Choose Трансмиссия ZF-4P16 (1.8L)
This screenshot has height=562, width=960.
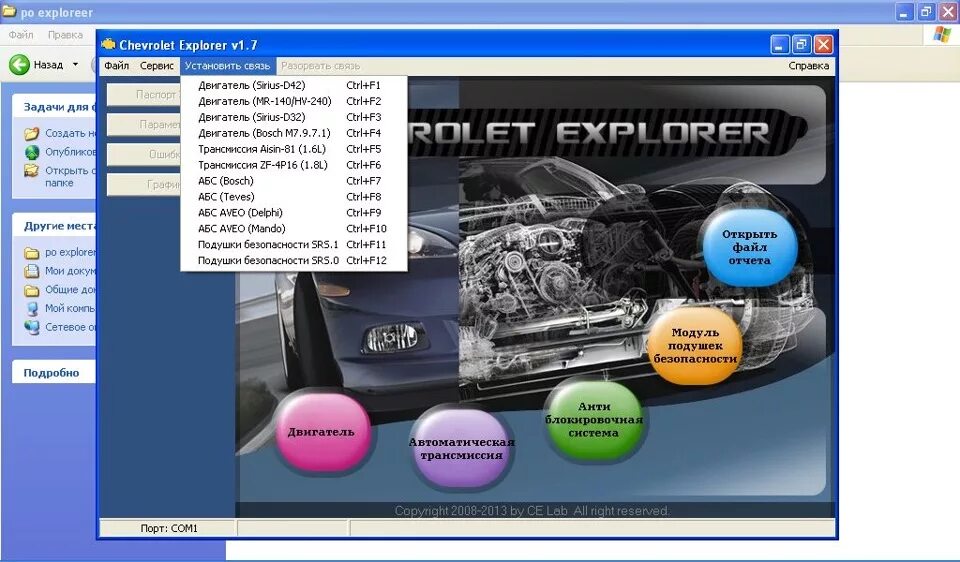click(x=294, y=165)
